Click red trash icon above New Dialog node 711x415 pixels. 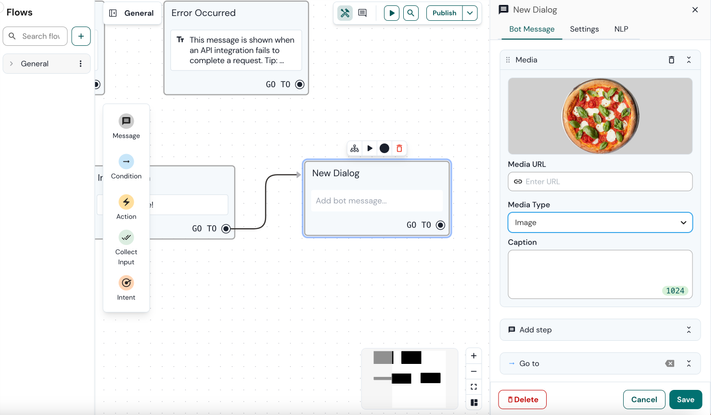tap(399, 148)
